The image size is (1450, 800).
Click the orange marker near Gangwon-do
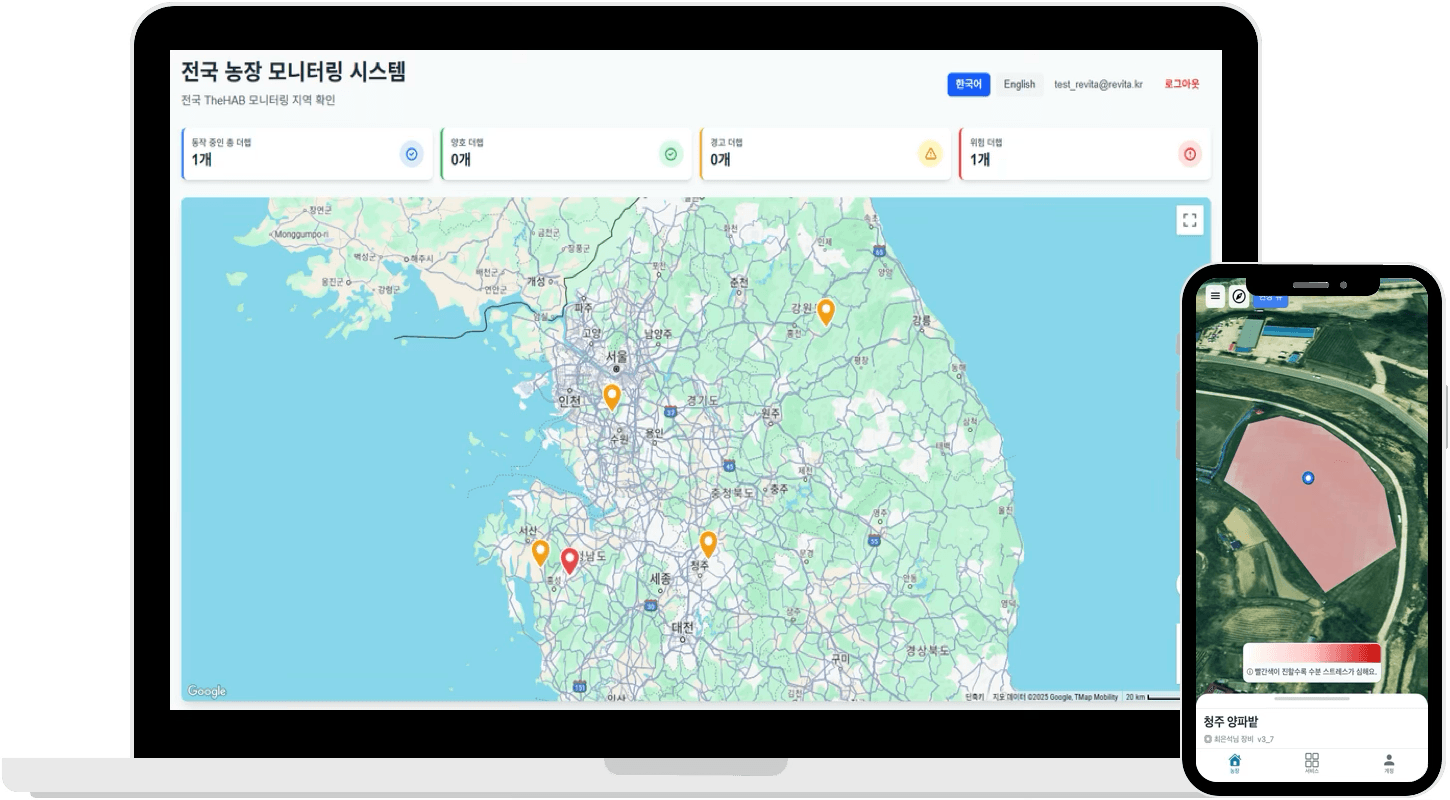825,311
